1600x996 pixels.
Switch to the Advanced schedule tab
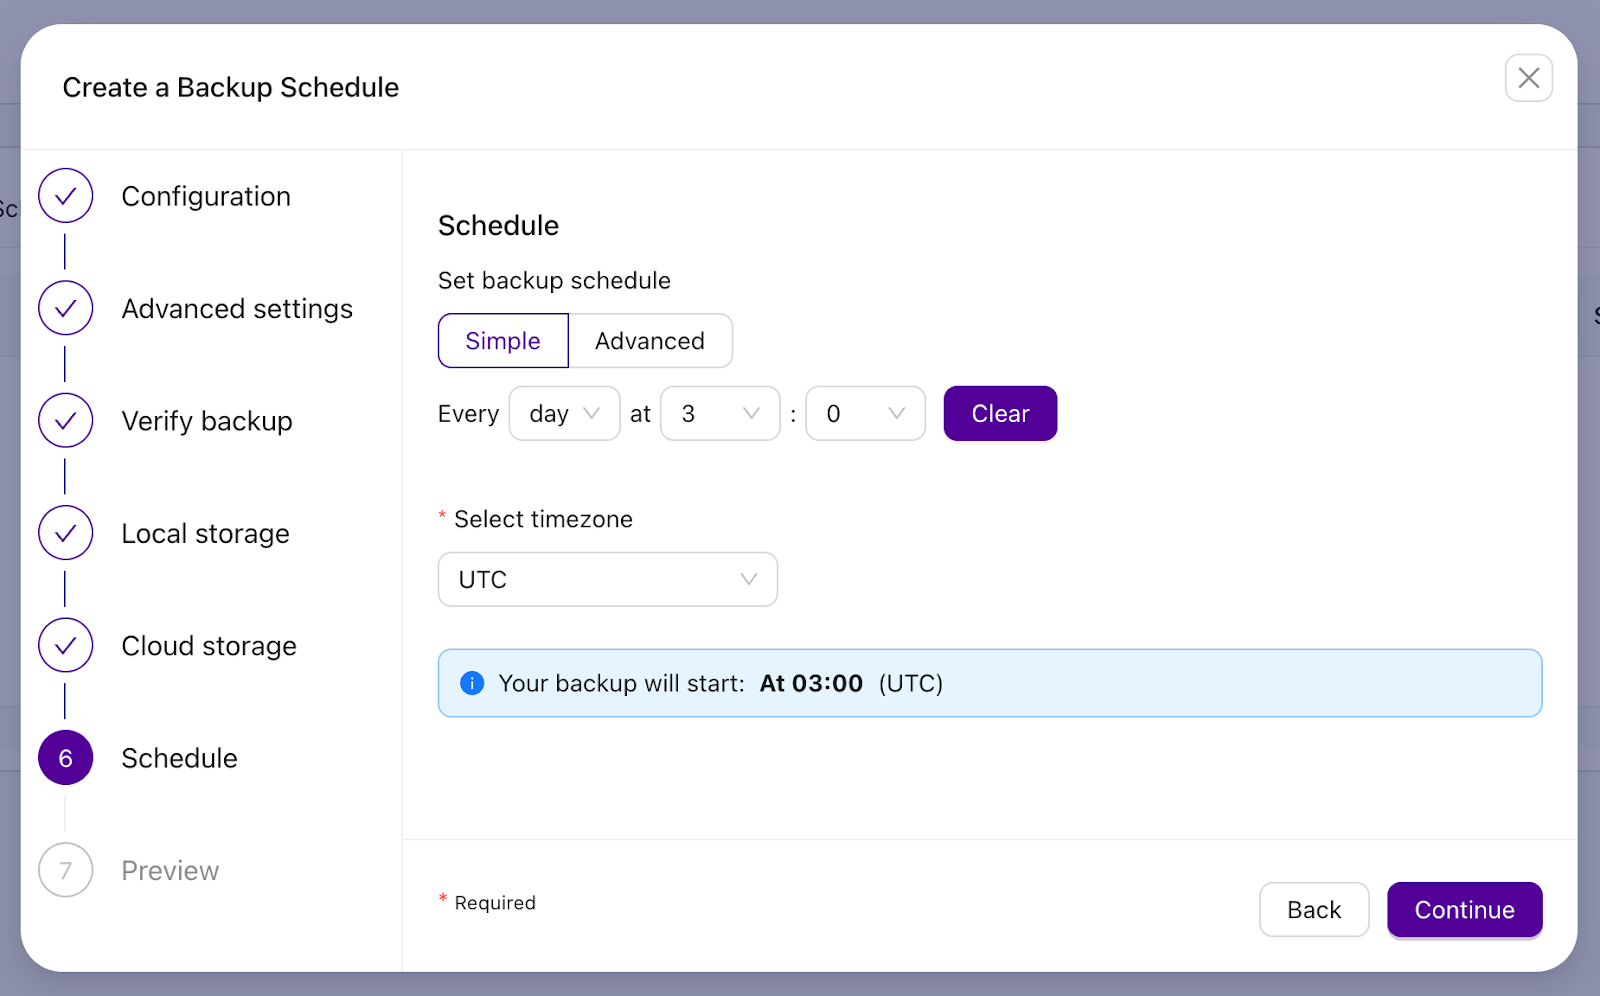pos(650,340)
